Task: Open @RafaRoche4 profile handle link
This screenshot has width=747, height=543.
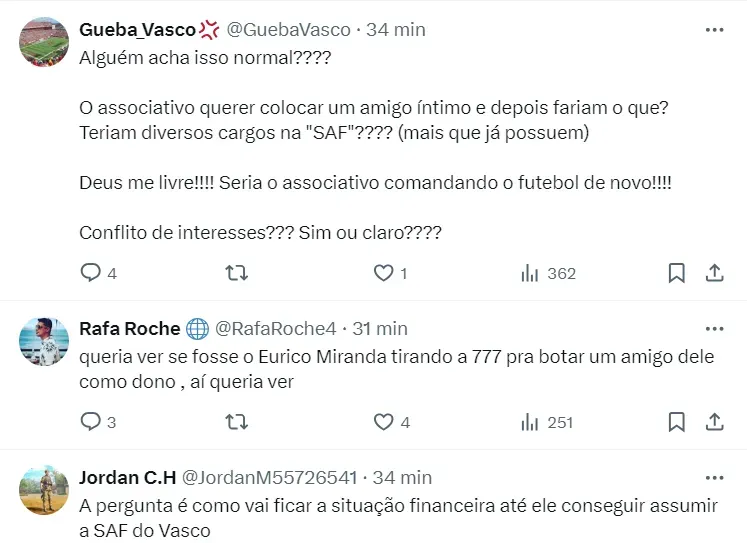Action: (276, 328)
